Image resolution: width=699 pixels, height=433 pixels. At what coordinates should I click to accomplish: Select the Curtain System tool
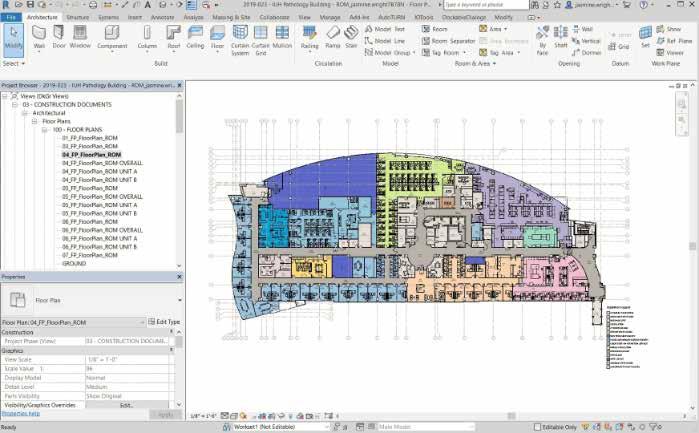click(x=240, y=40)
